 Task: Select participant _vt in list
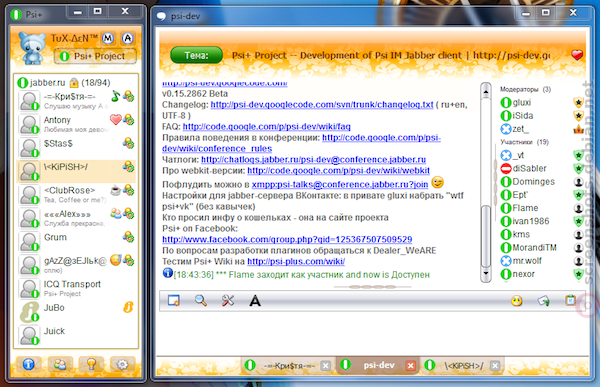pyautogui.click(x=541, y=155)
